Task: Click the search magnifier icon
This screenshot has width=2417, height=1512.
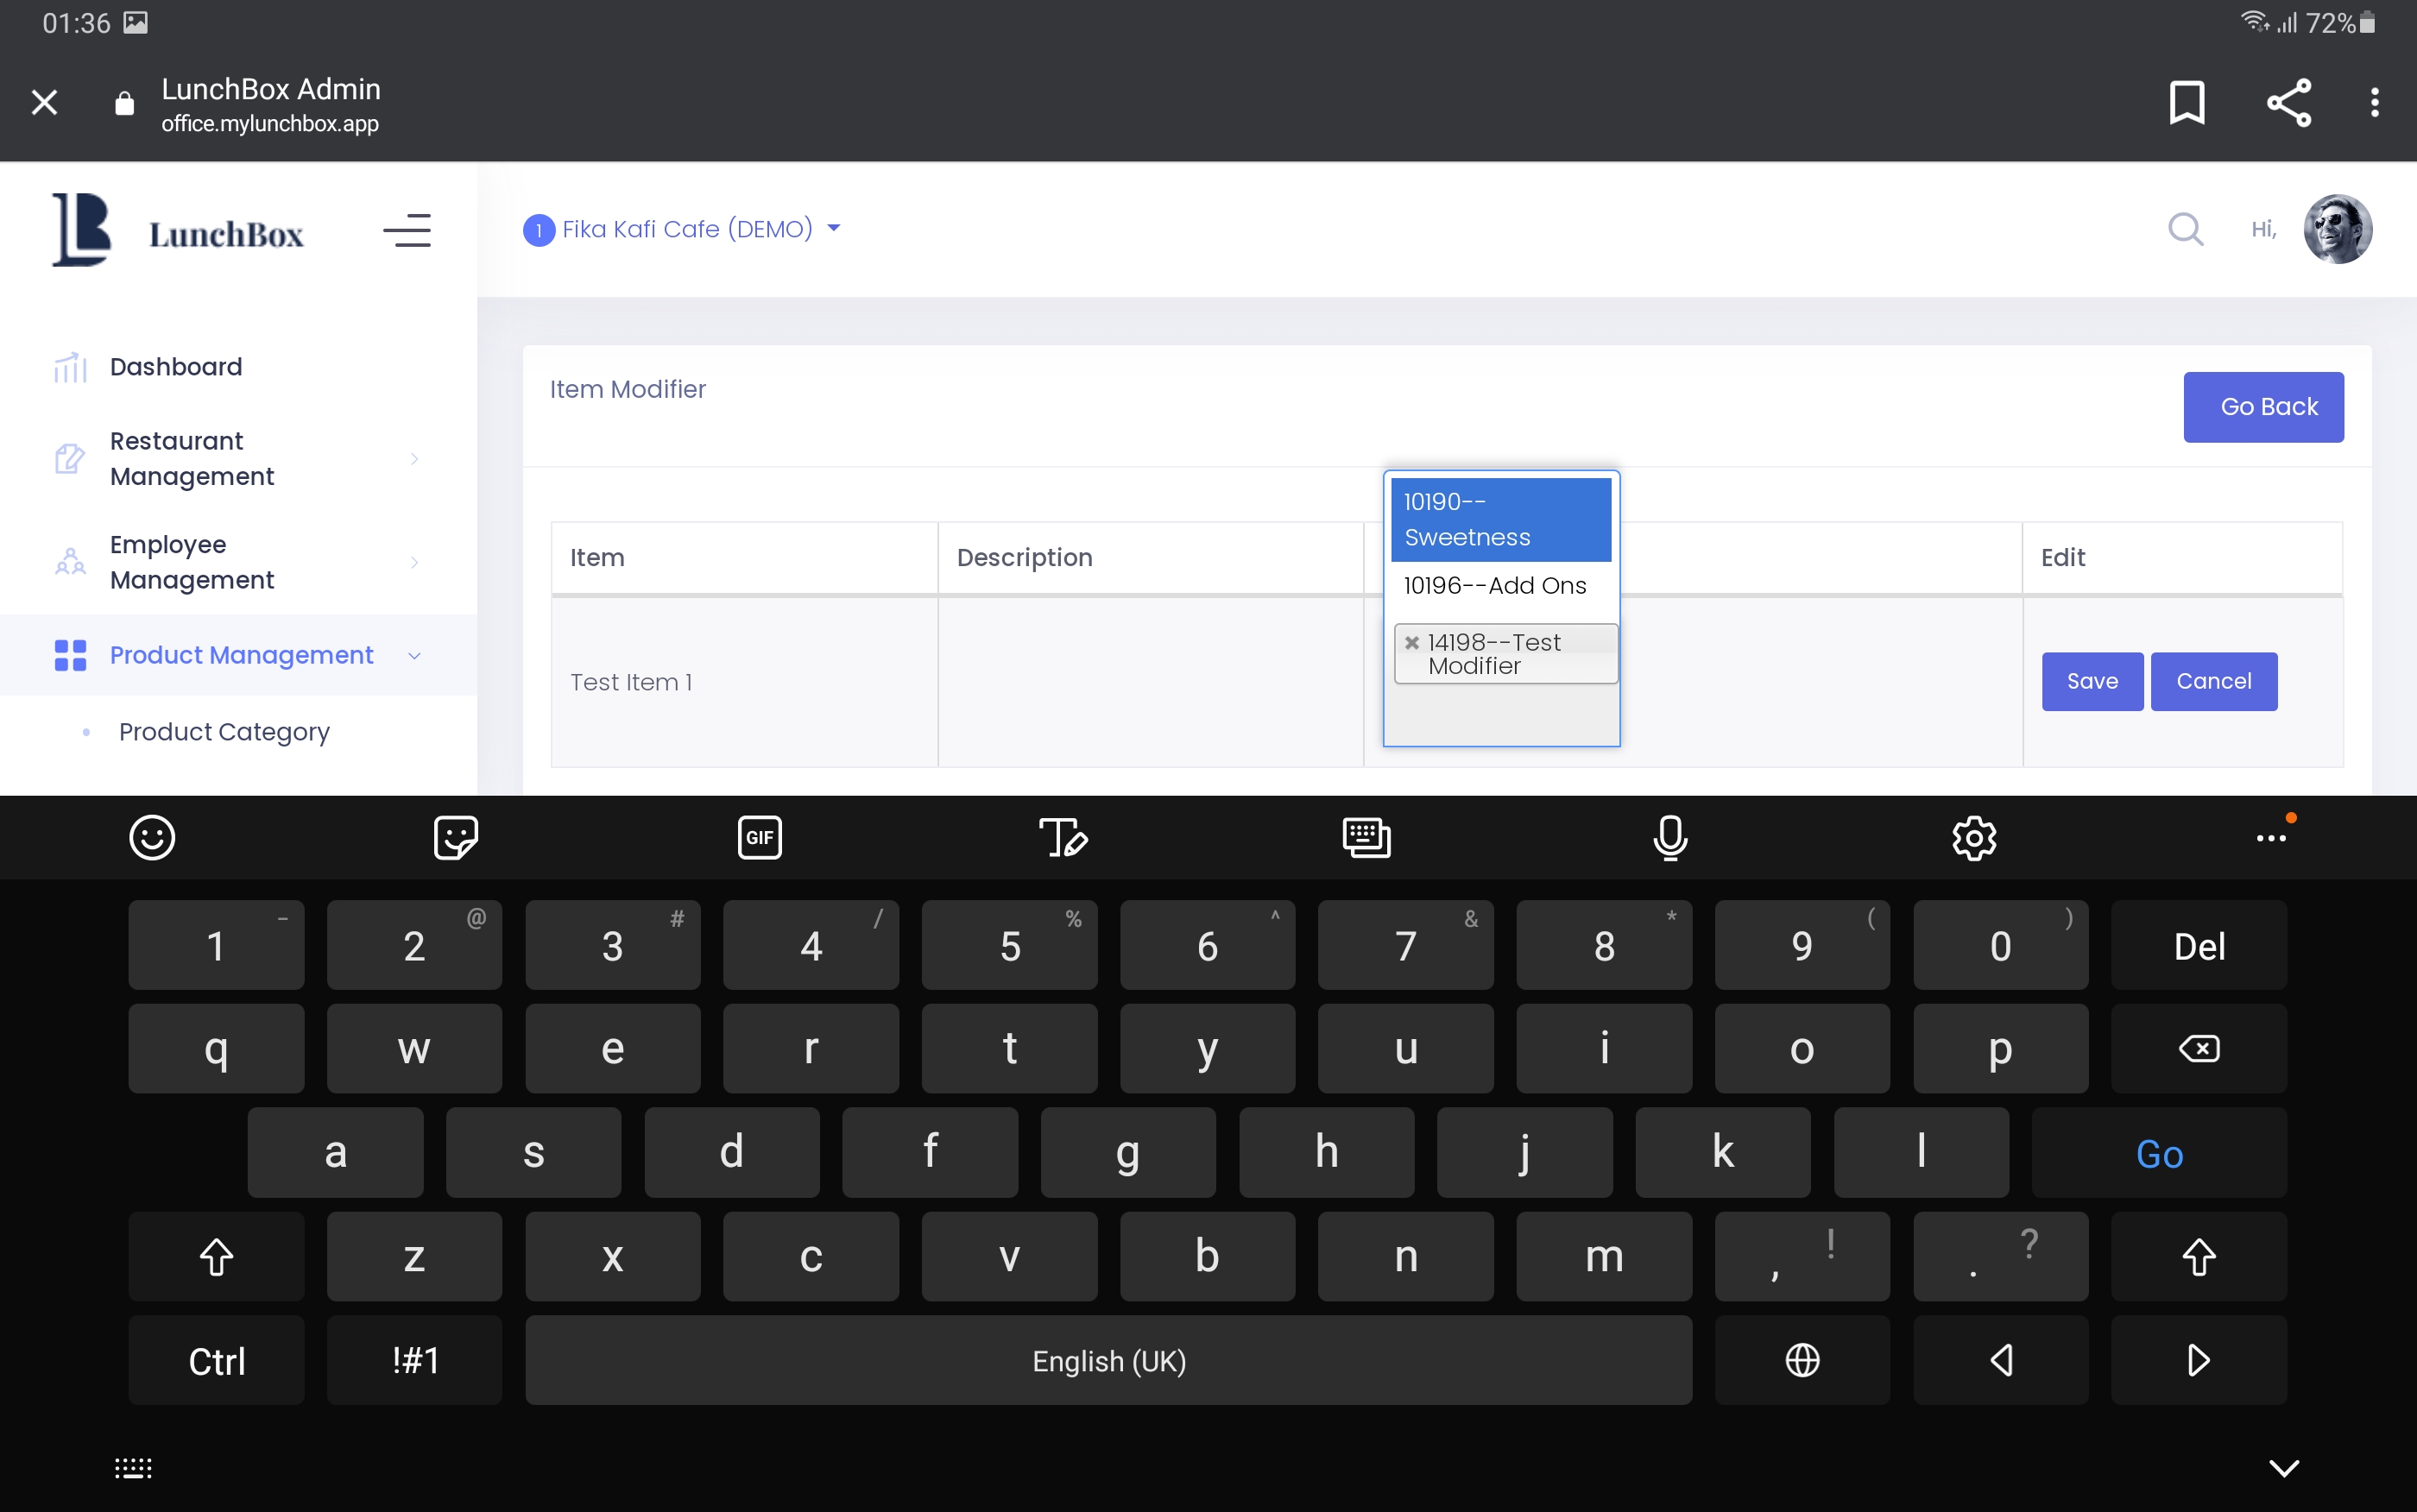Action: pyautogui.click(x=2185, y=229)
